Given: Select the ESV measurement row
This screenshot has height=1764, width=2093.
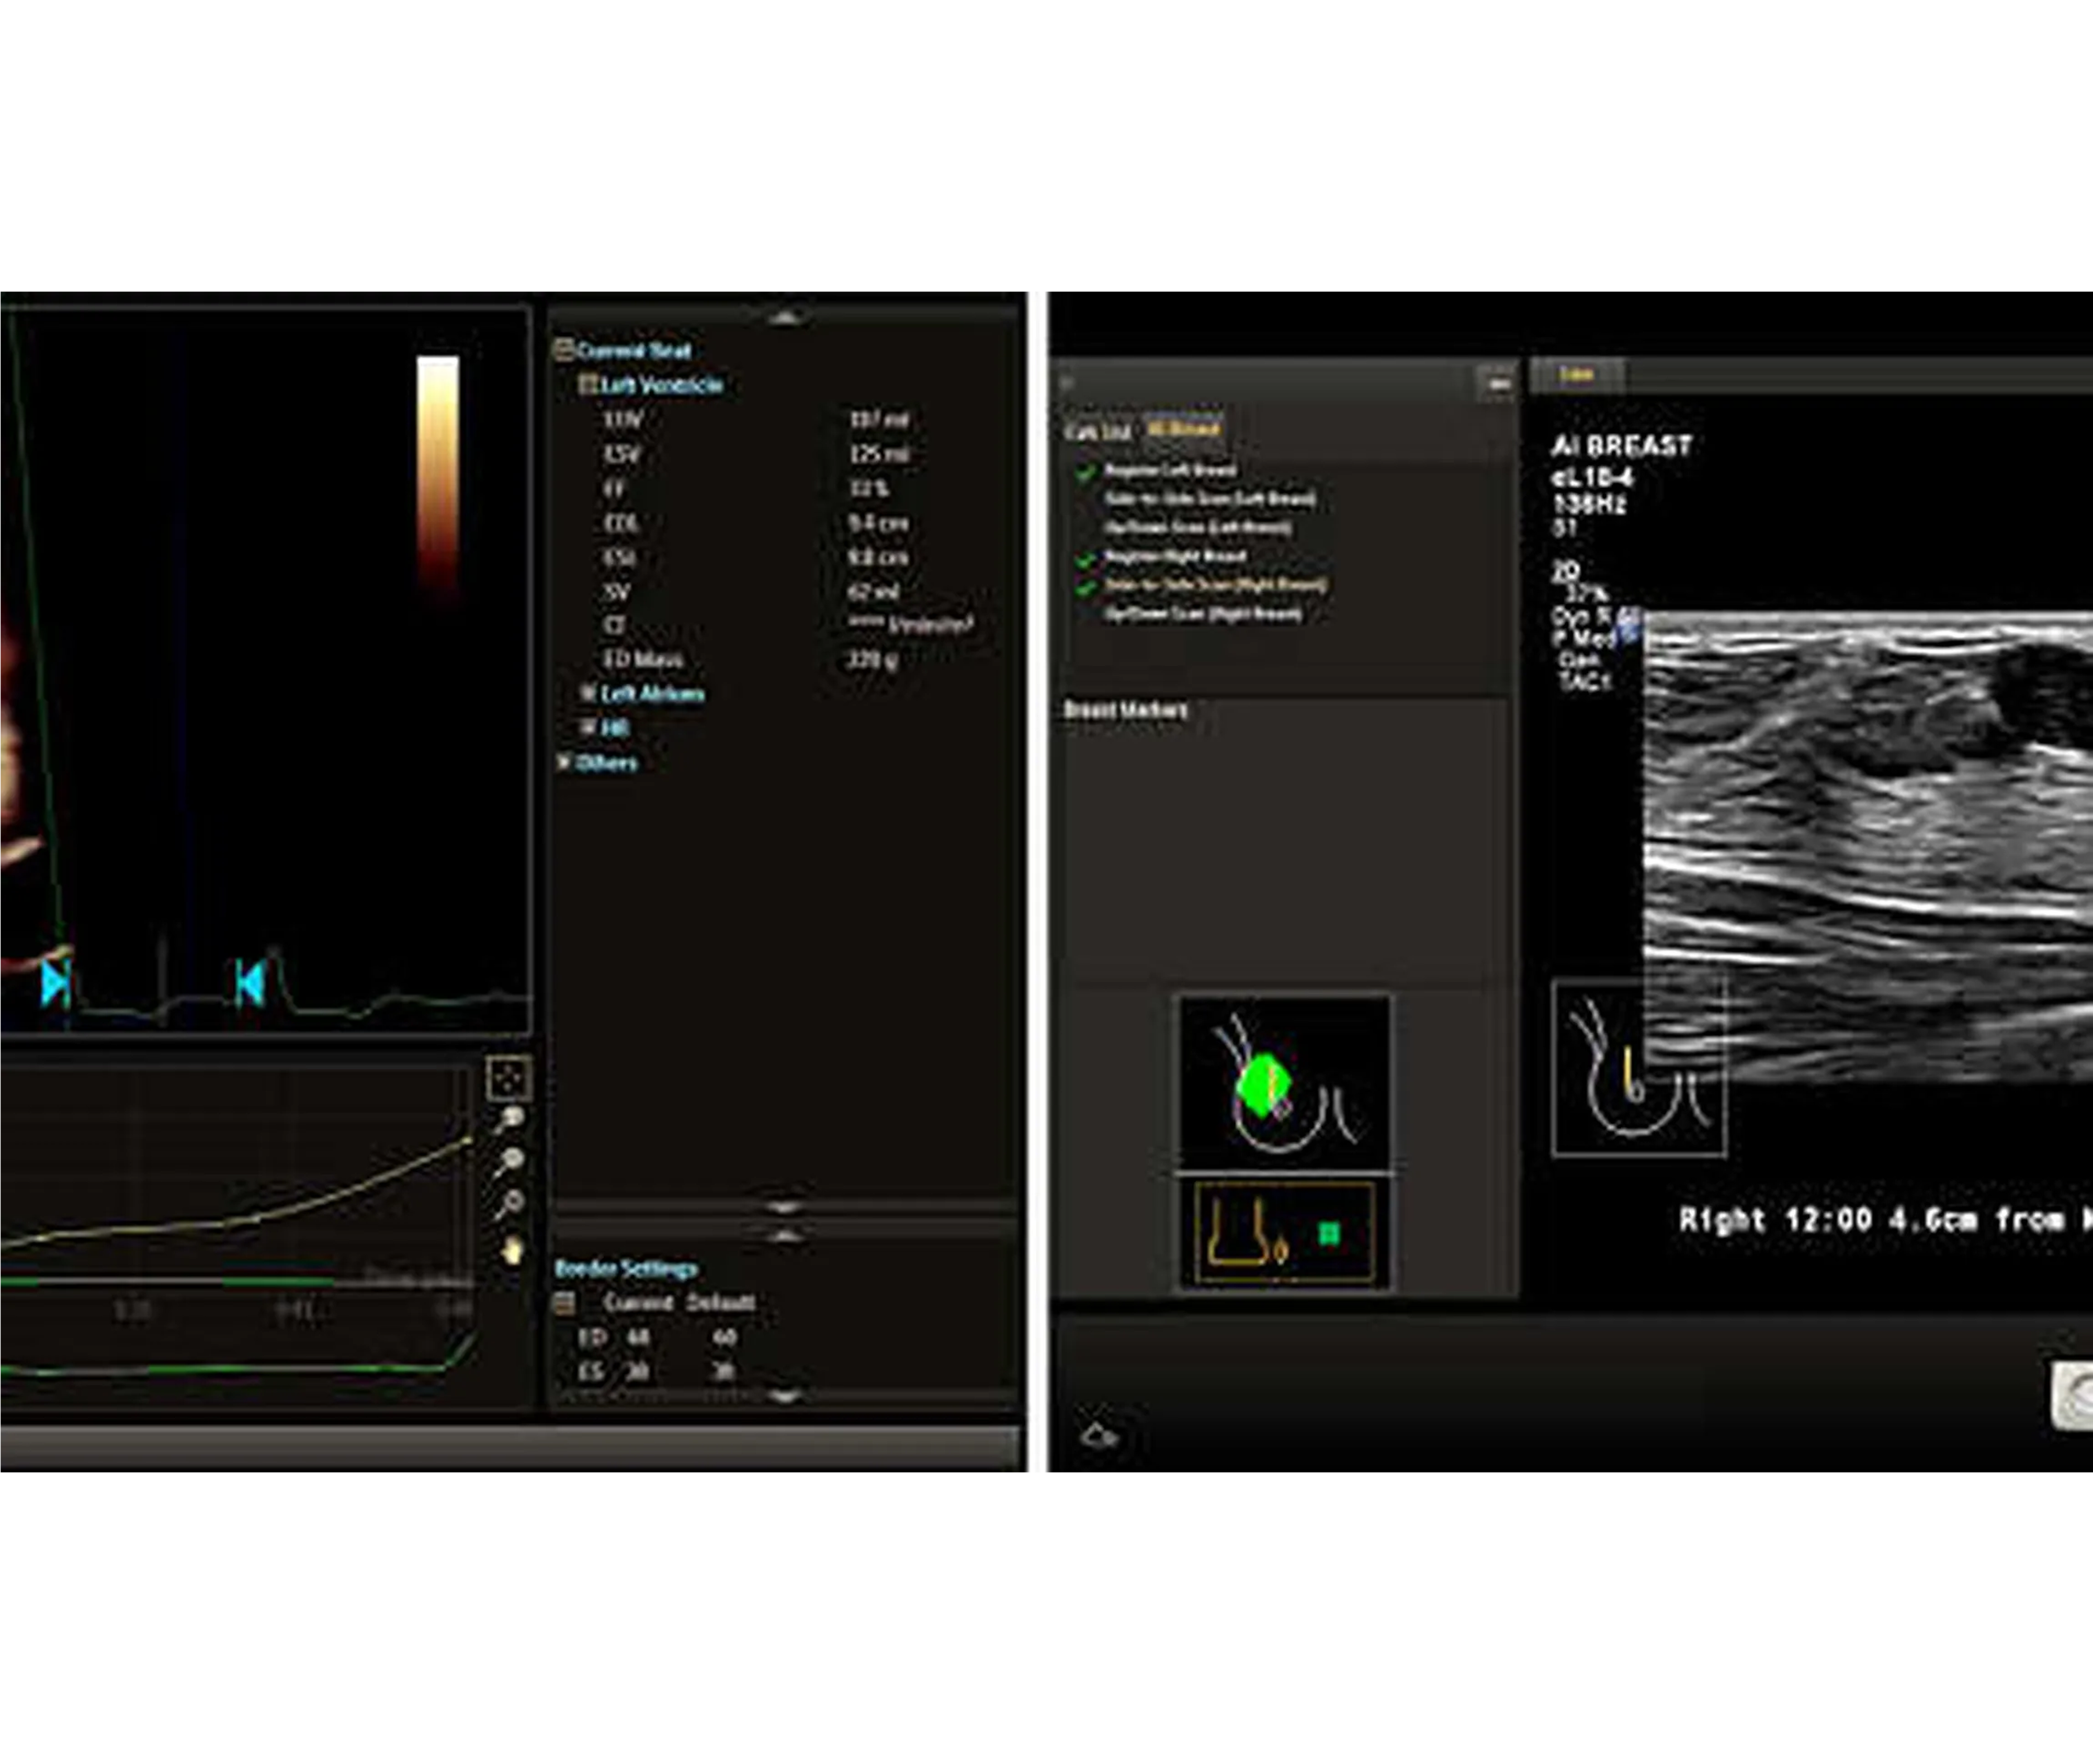Looking at the screenshot, I should [757, 454].
